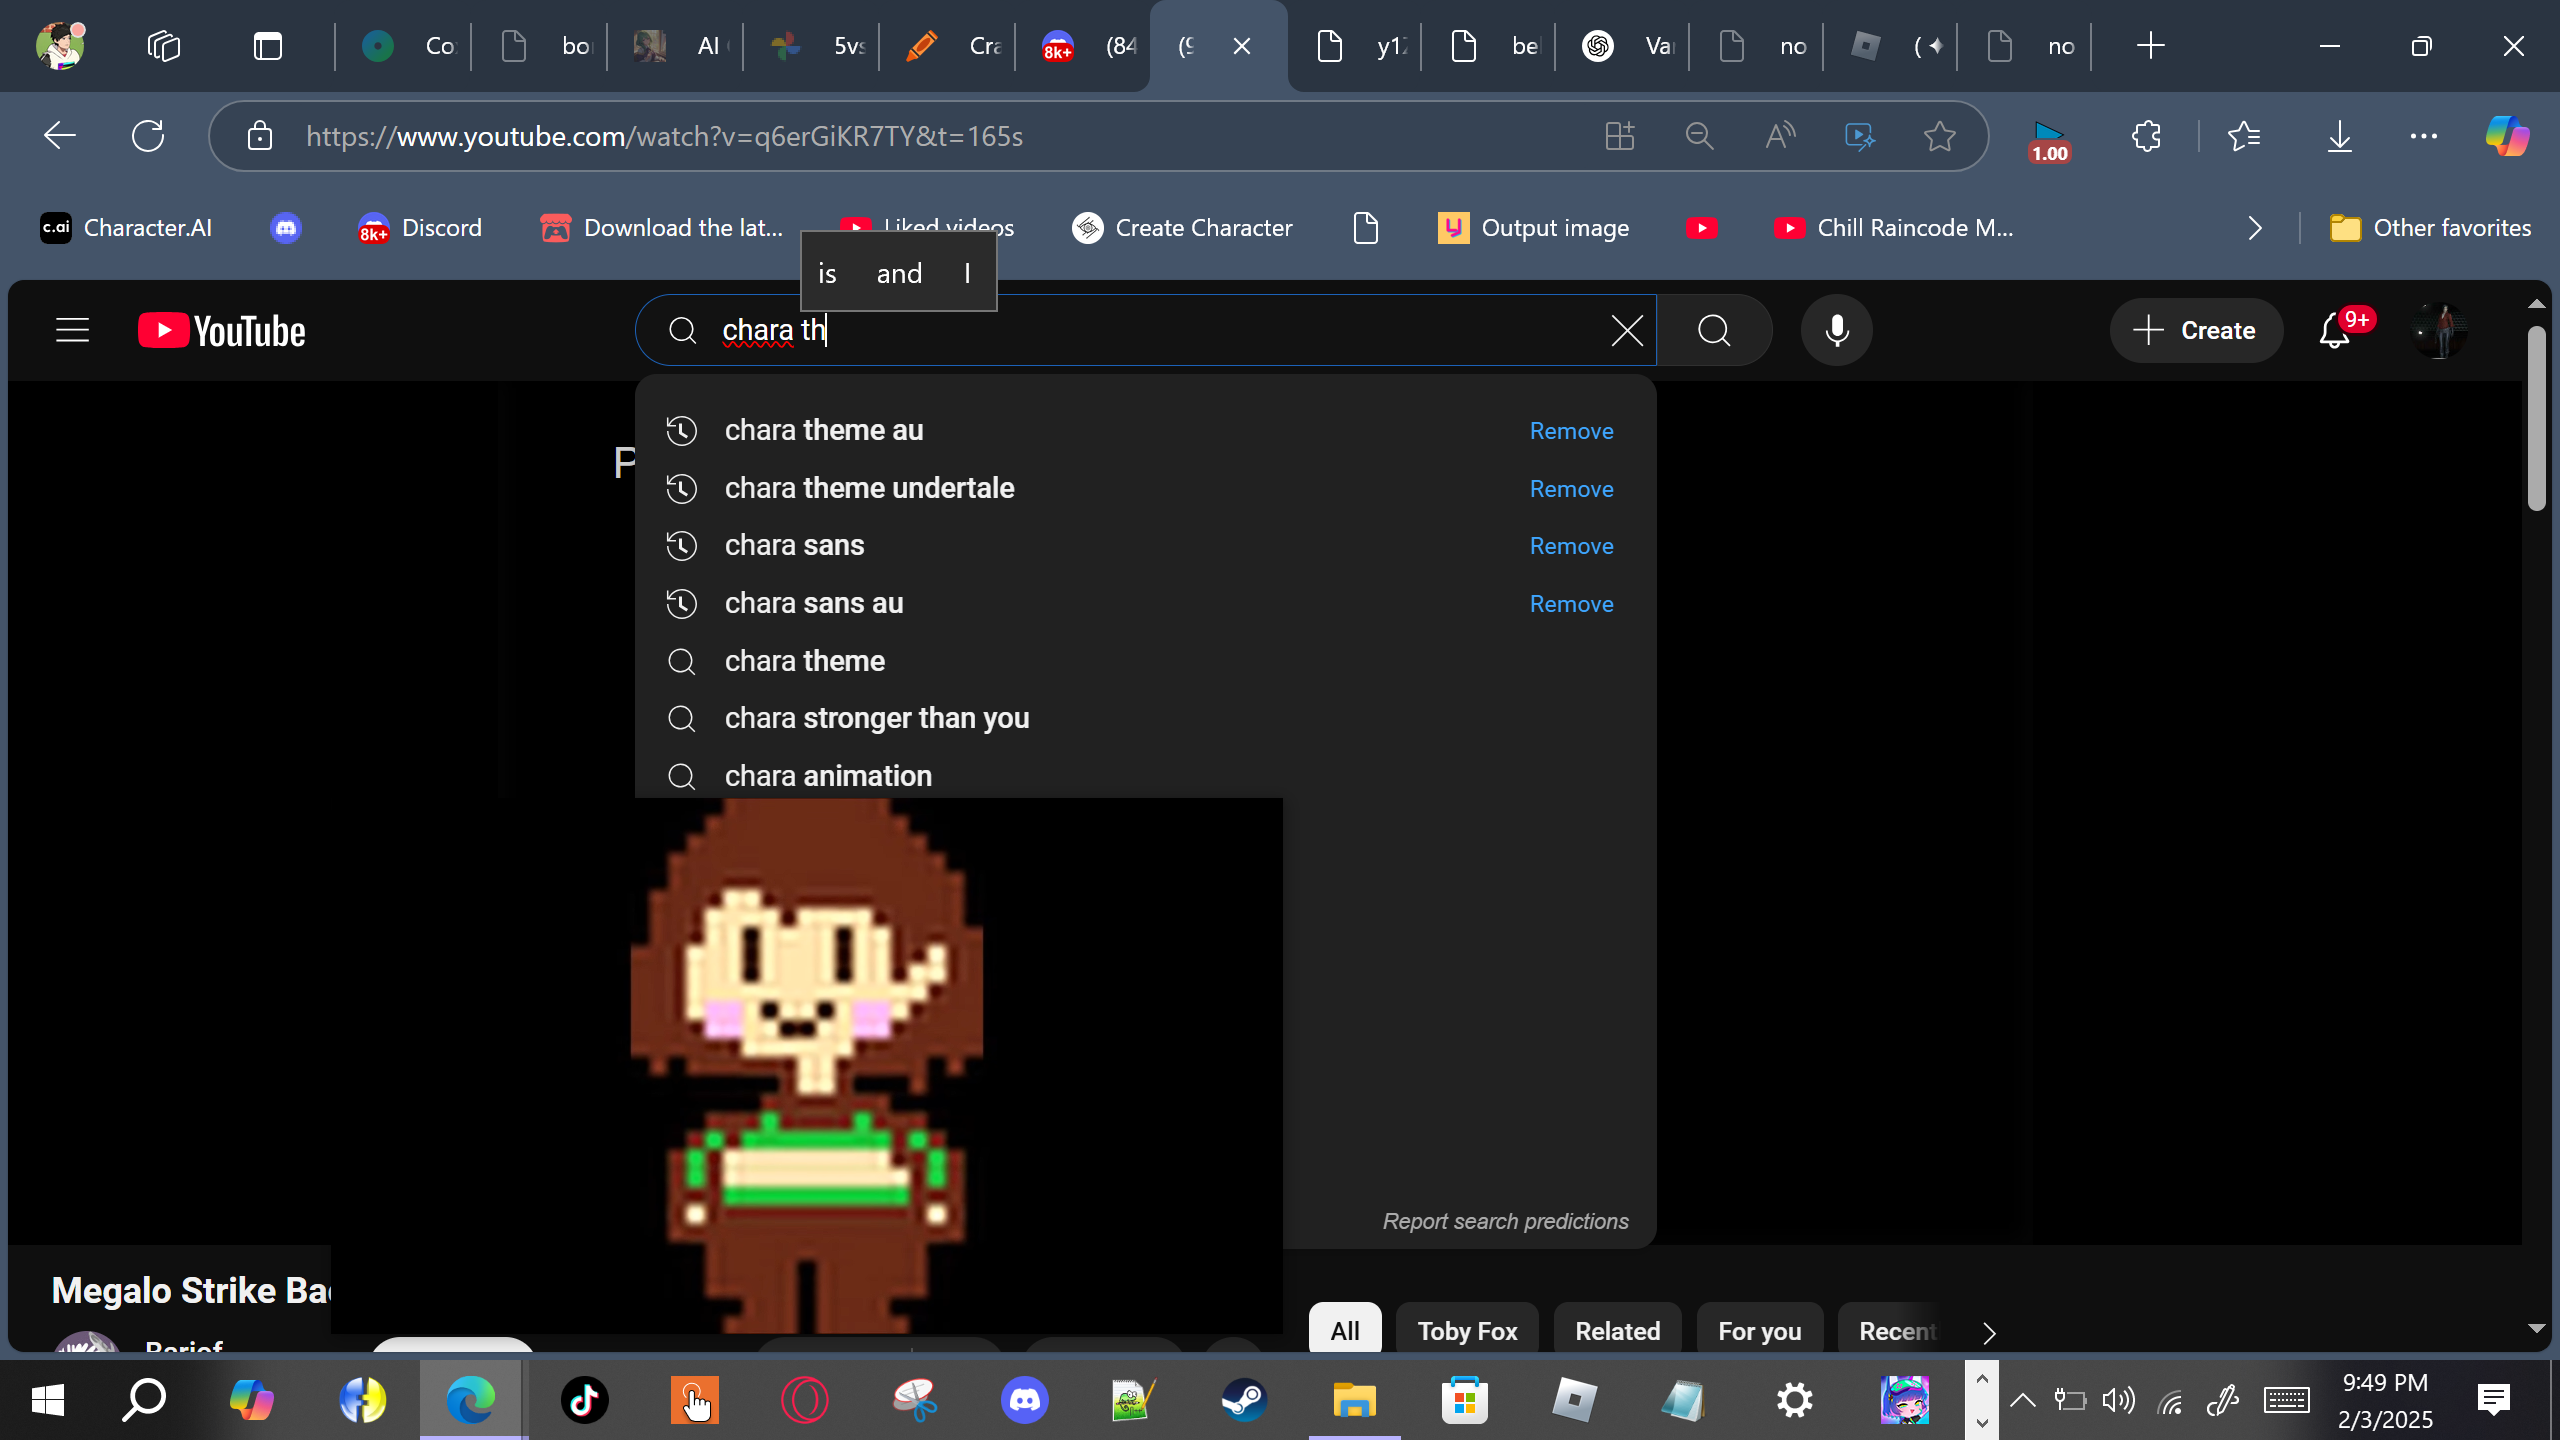Clear the YouTube search box text
2560x1440 pixels.
pos(1627,330)
